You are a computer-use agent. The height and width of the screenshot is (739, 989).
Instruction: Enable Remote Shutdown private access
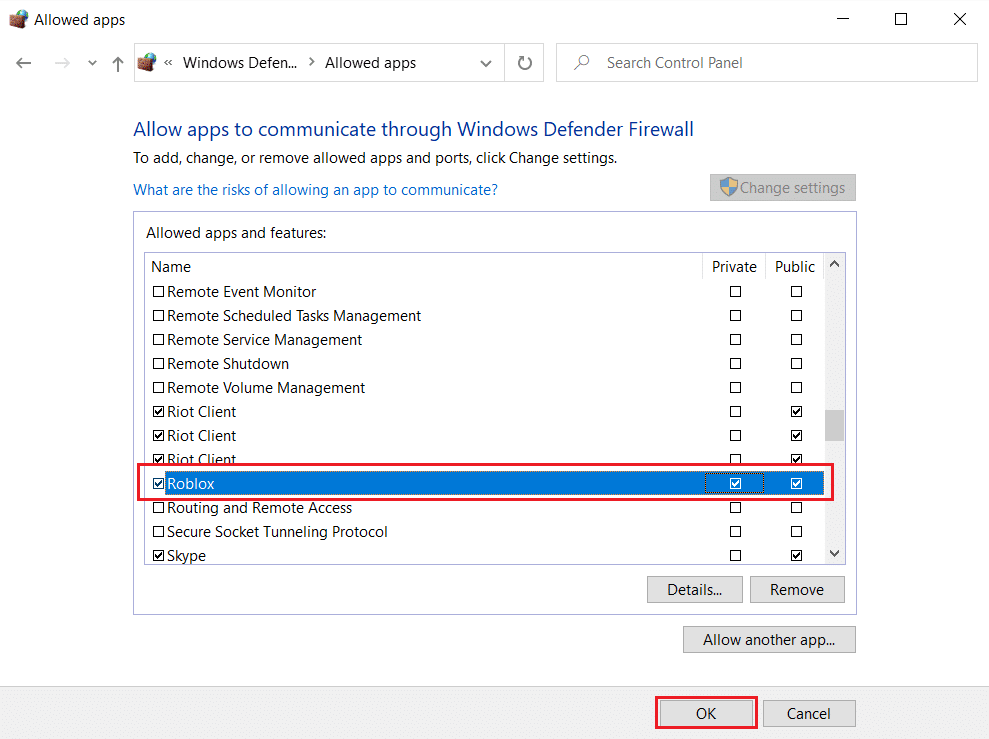735,363
